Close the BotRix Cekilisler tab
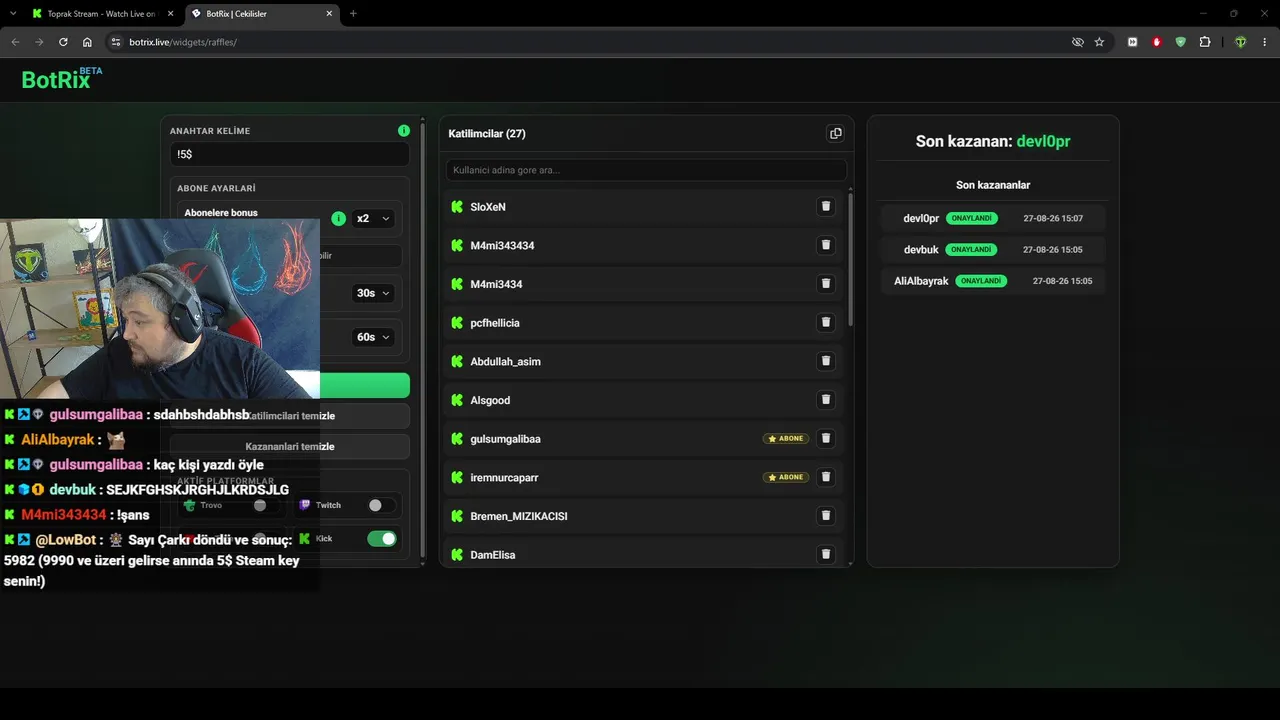 point(329,14)
